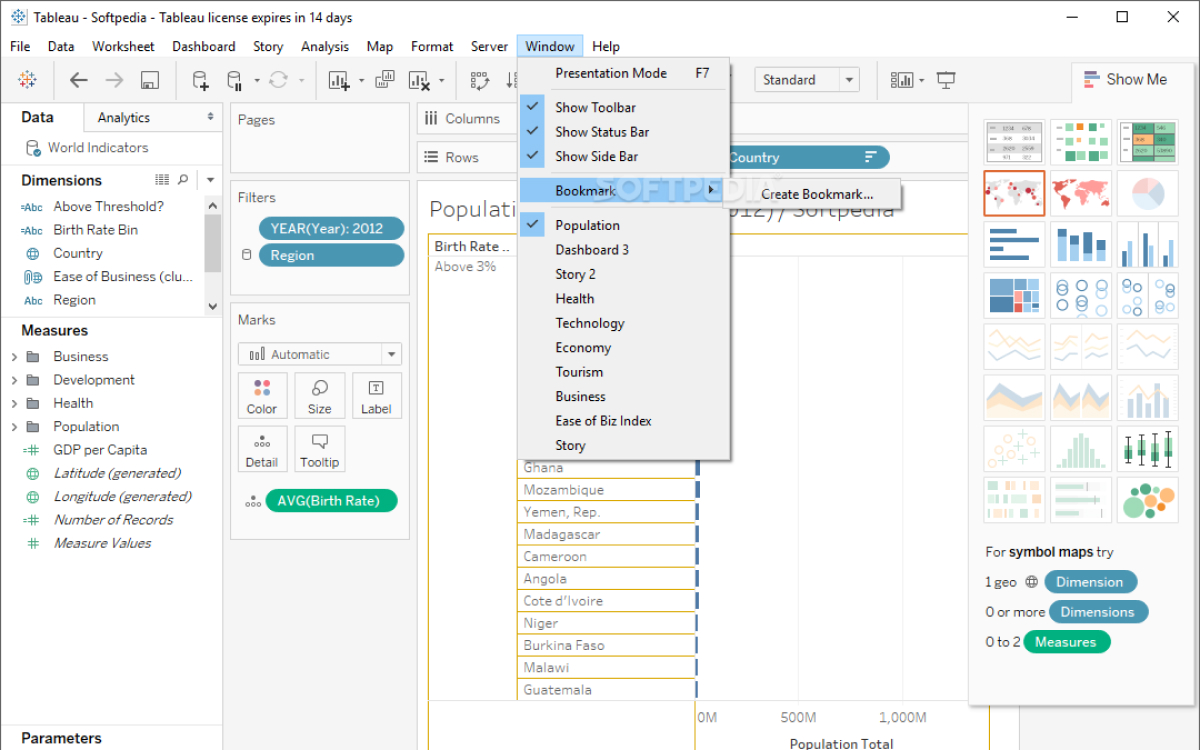This screenshot has width=1200, height=750.
Task: Open the Tooltip marks button
Action: pos(320,449)
